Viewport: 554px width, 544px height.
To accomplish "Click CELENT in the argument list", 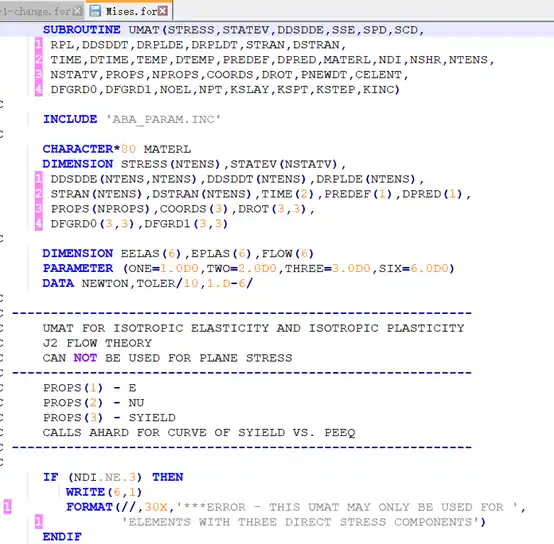I will (378, 75).
